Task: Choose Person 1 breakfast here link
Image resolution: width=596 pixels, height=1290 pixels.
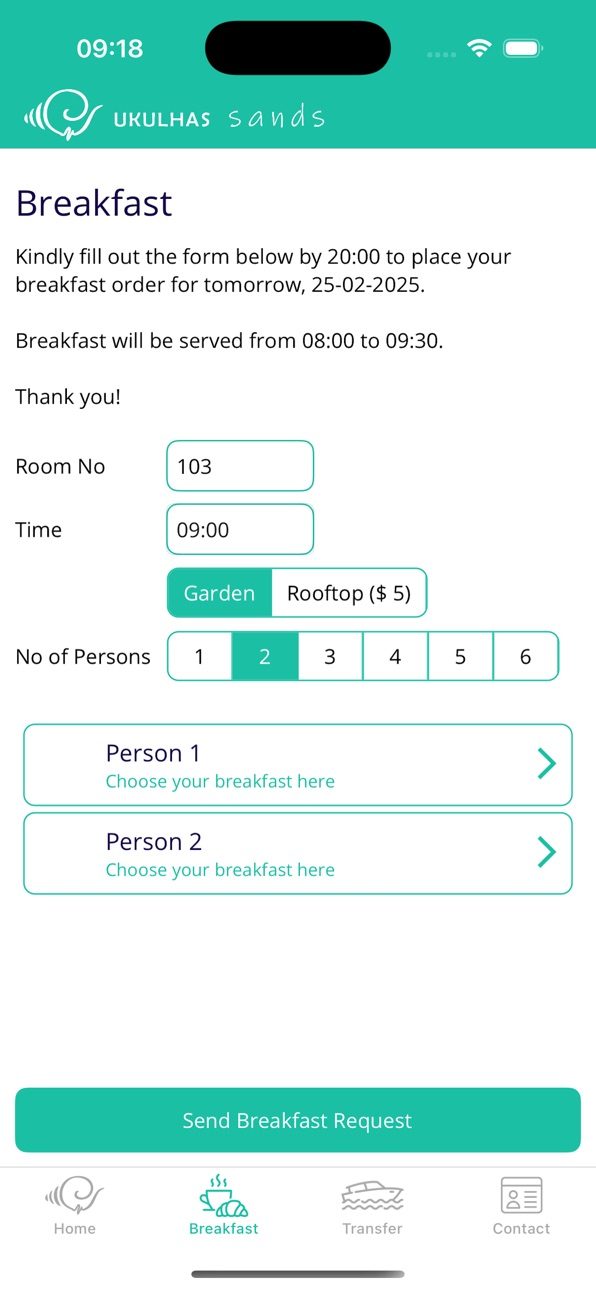Action: tap(220, 782)
